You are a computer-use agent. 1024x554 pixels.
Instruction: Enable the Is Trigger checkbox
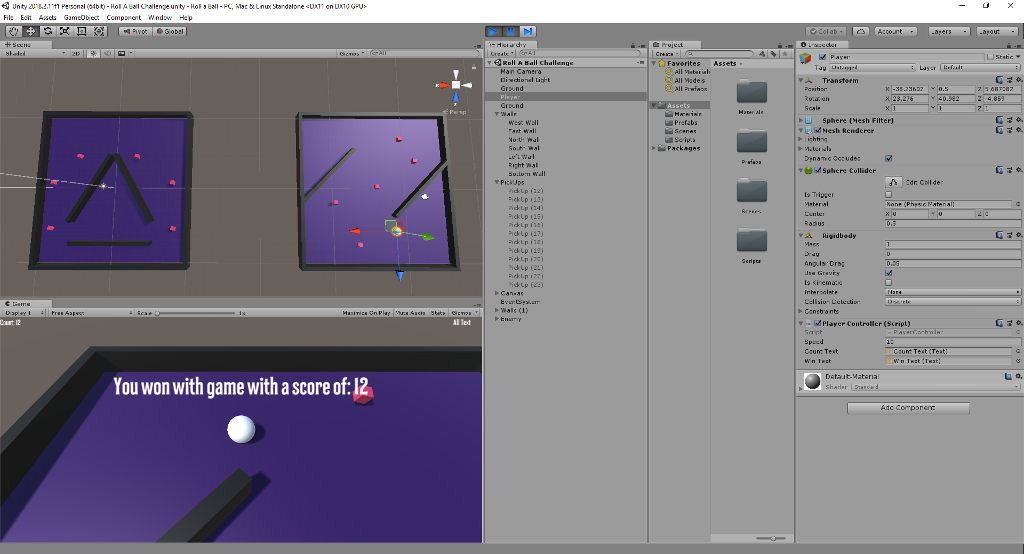click(x=888, y=195)
